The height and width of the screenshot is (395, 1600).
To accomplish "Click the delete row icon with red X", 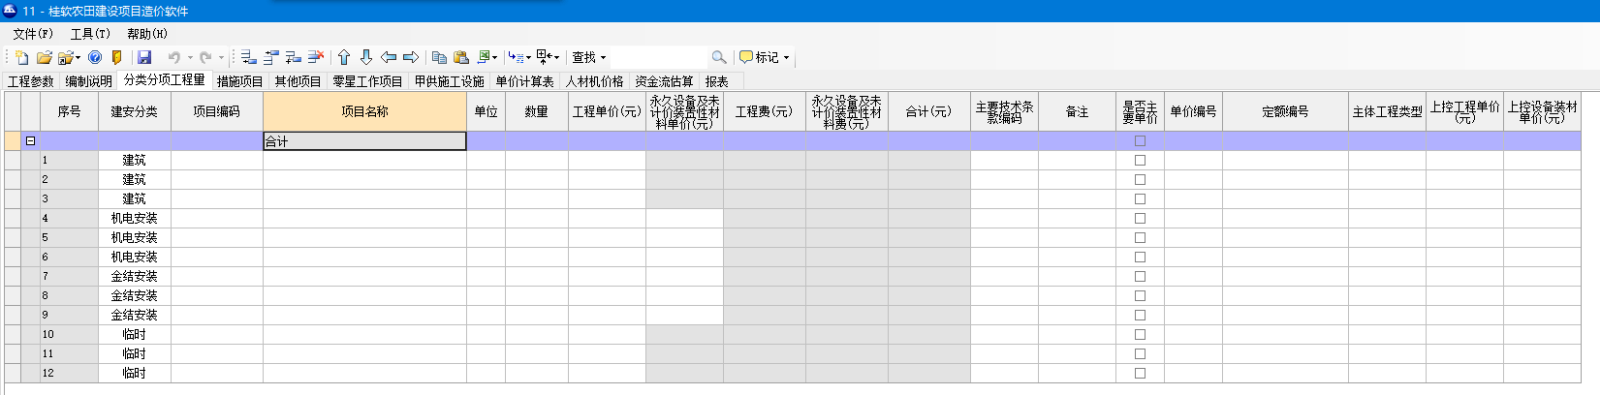I will click(x=316, y=58).
